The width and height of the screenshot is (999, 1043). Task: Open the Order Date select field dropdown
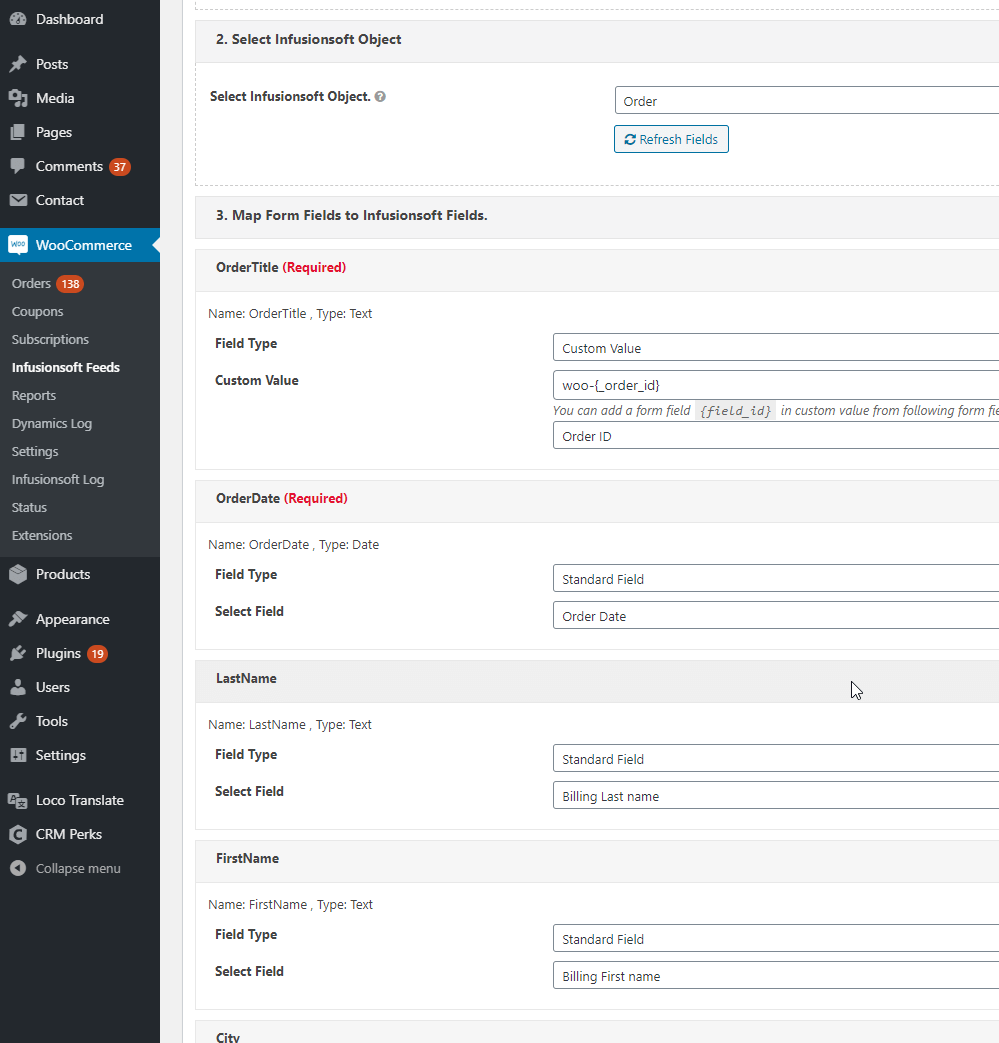tap(776, 616)
